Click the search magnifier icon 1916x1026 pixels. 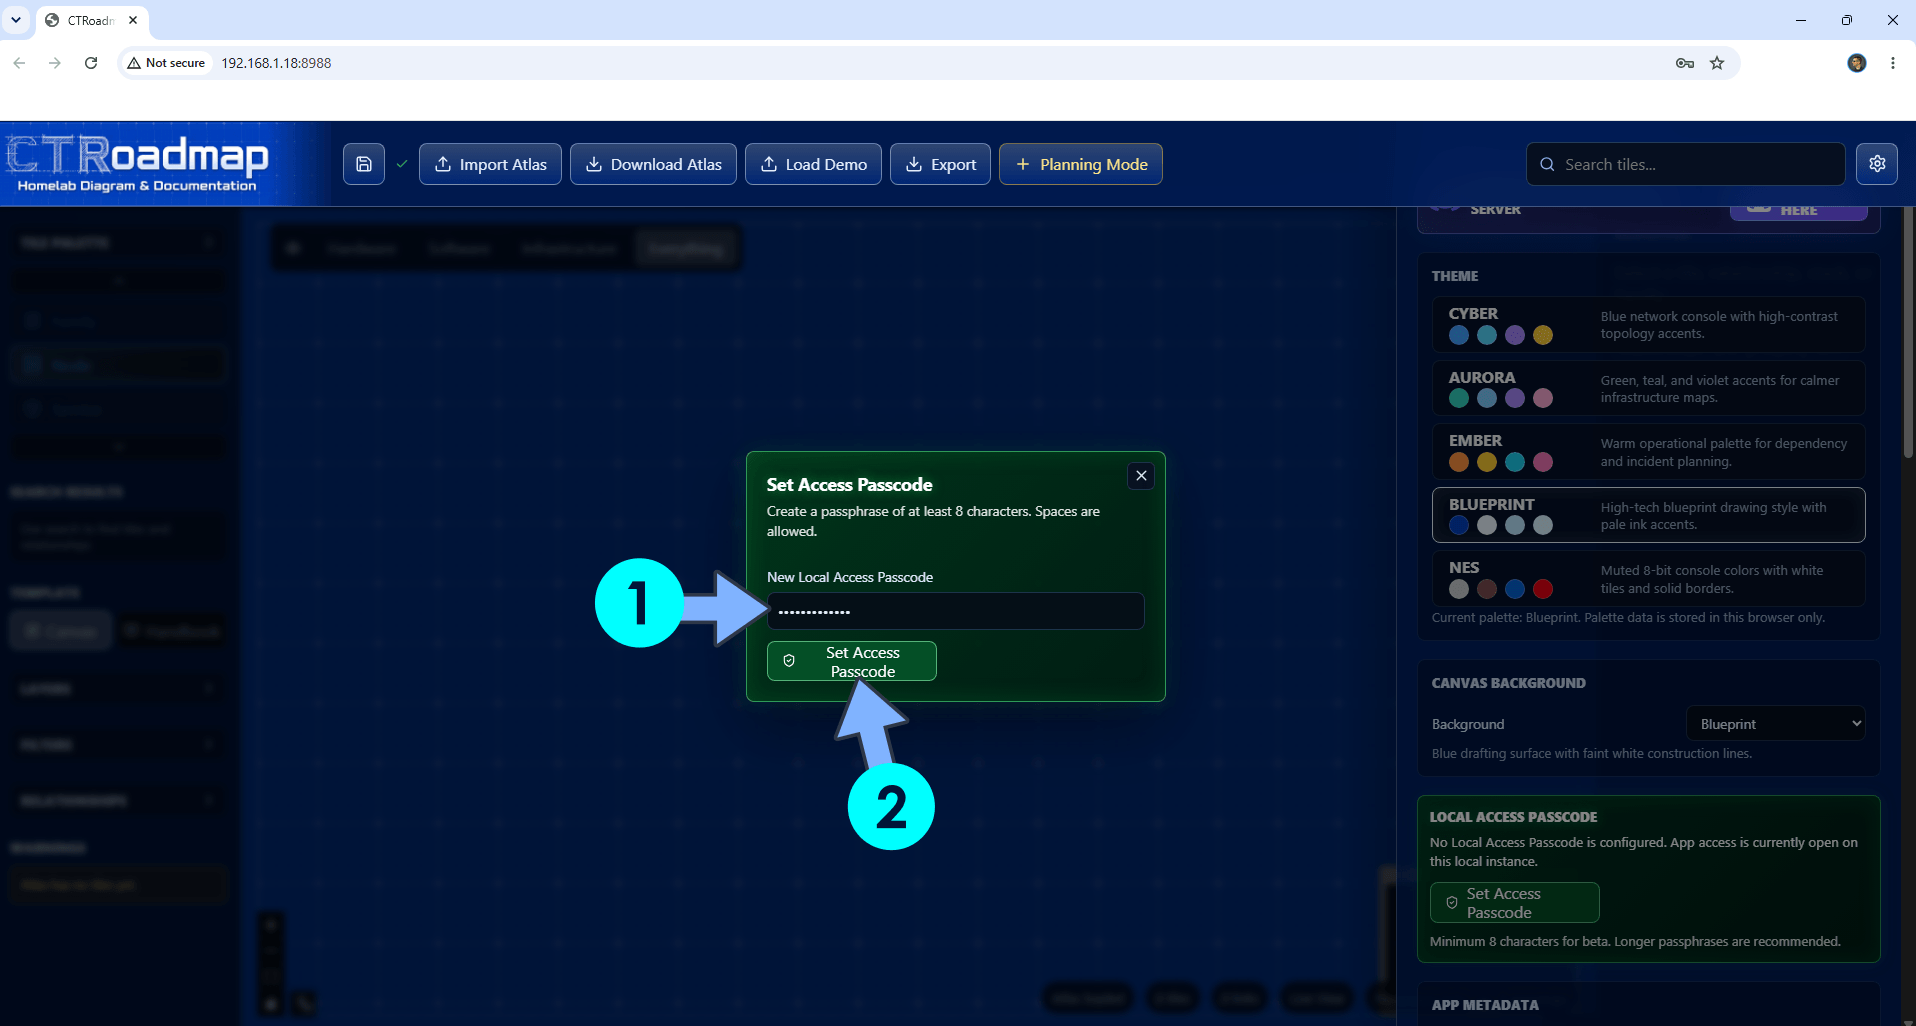click(x=1547, y=164)
